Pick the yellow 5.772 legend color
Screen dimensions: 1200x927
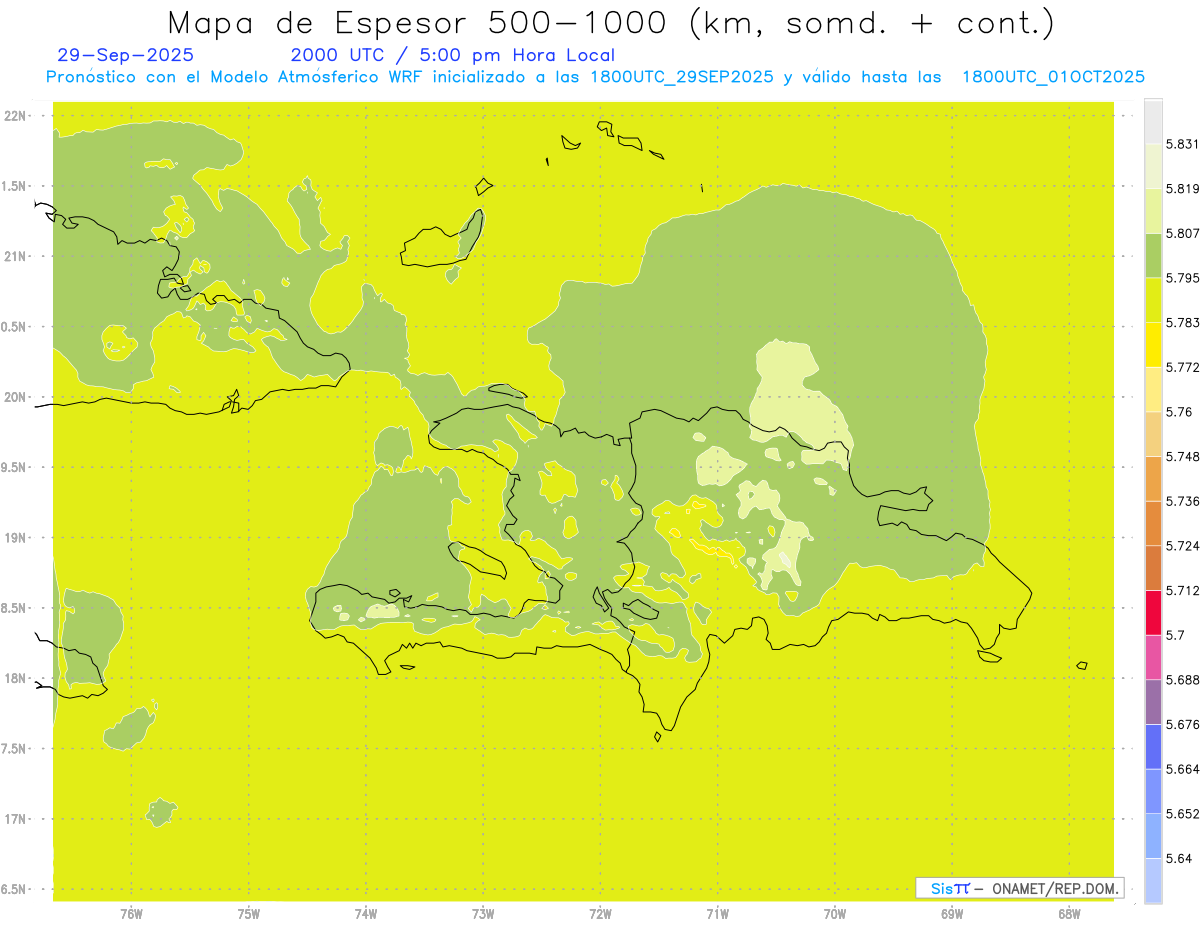point(1153,345)
